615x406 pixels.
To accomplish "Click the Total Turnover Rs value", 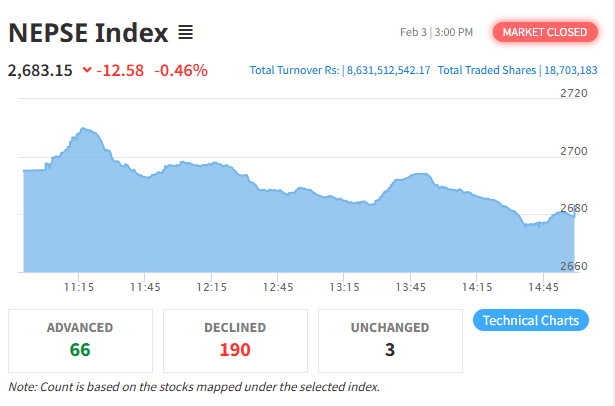I will (388, 71).
